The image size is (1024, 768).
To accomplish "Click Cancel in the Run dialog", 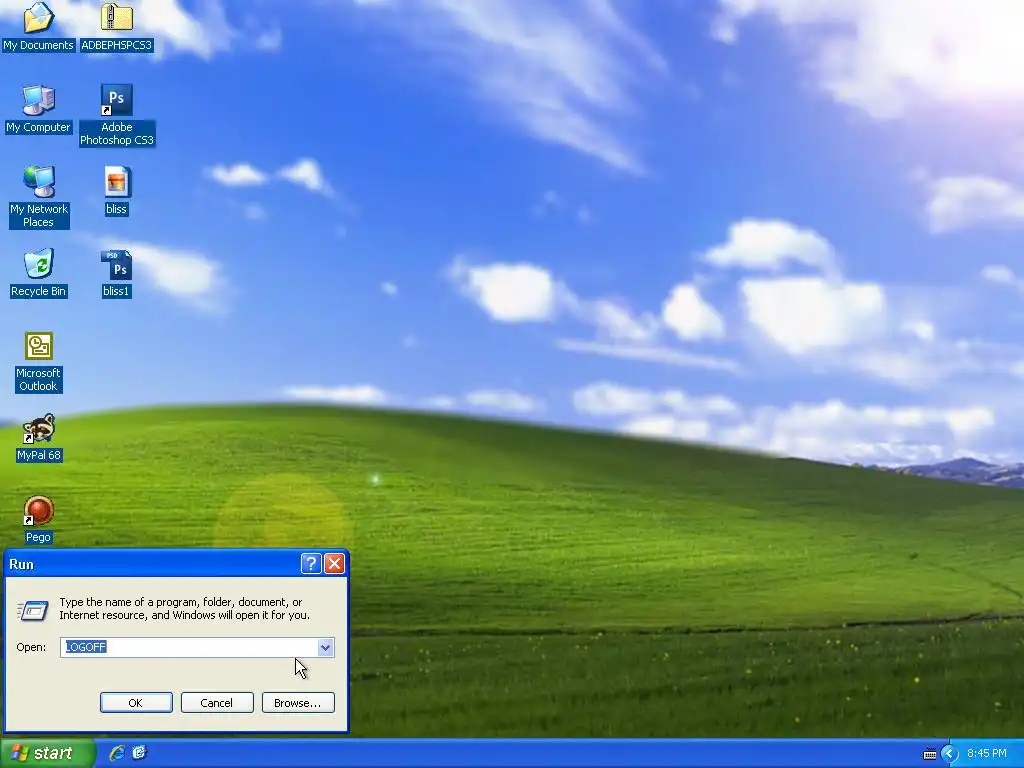I will [x=217, y=703].
